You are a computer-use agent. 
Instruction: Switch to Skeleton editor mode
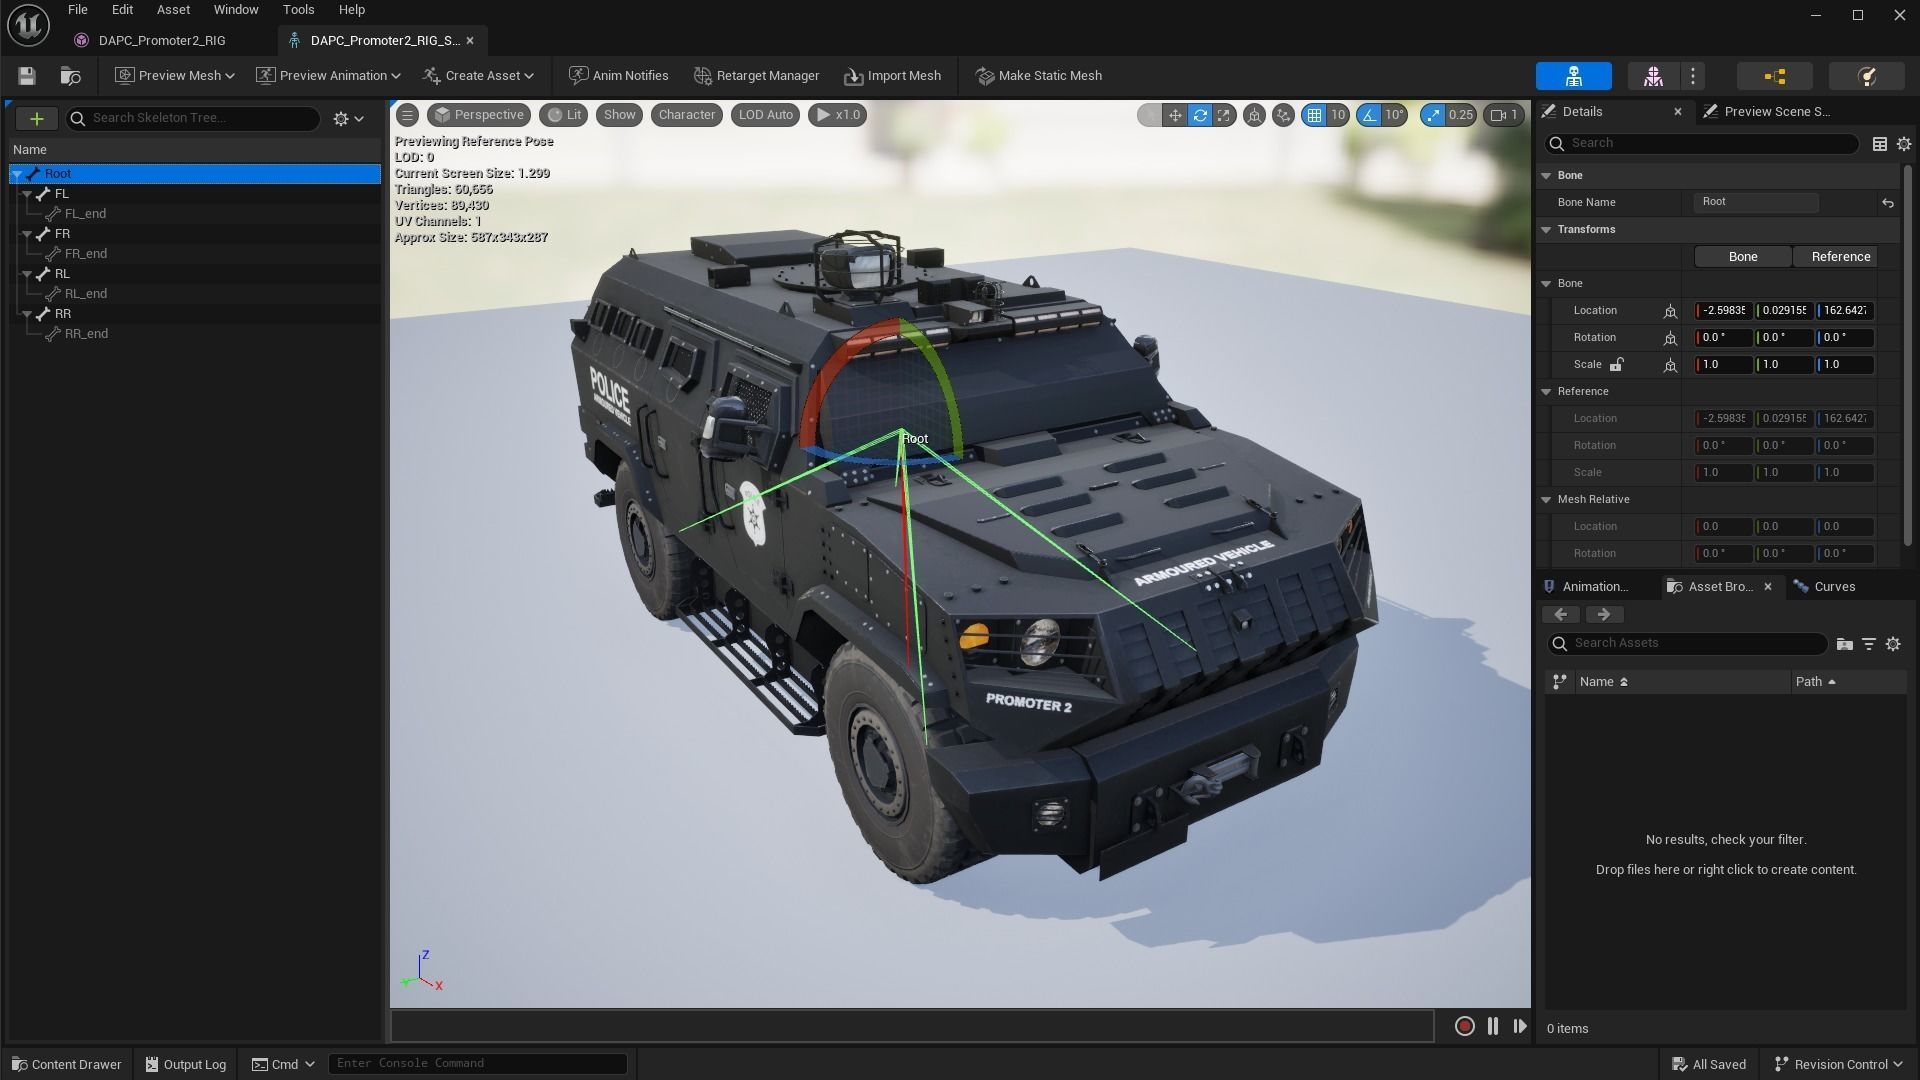1573,76
